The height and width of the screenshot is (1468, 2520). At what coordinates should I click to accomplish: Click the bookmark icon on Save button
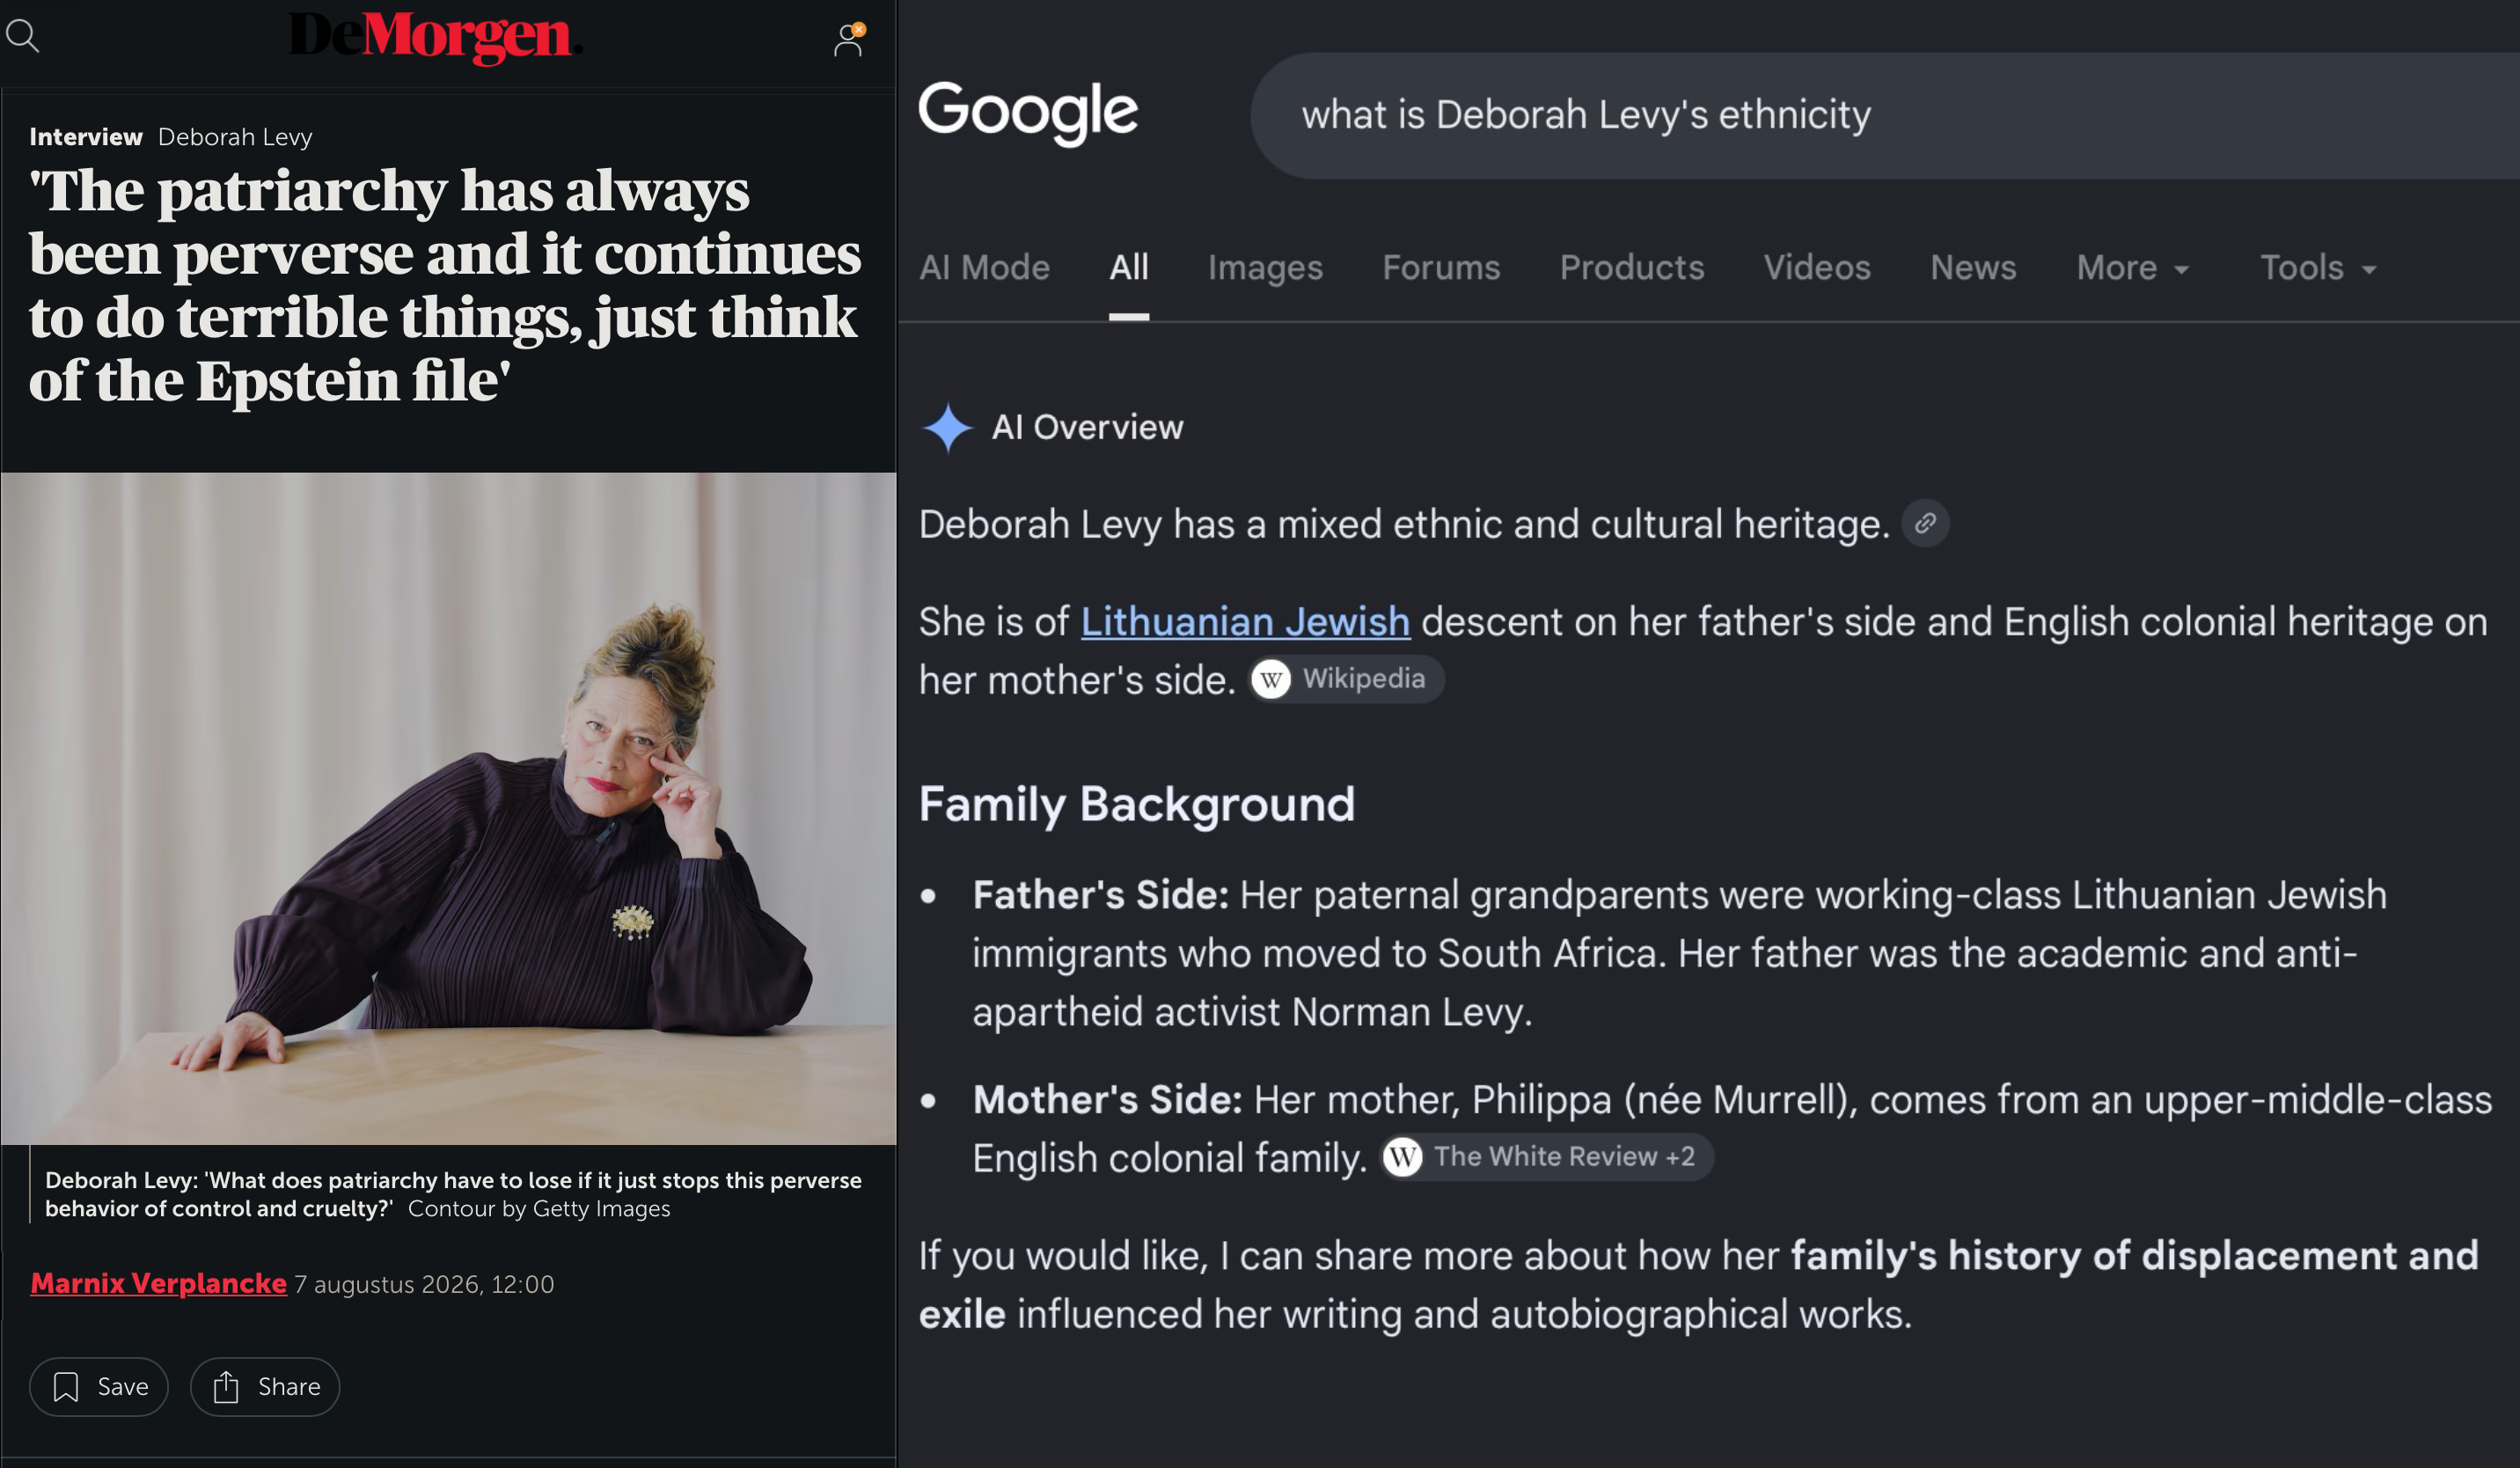[66, 1387]
